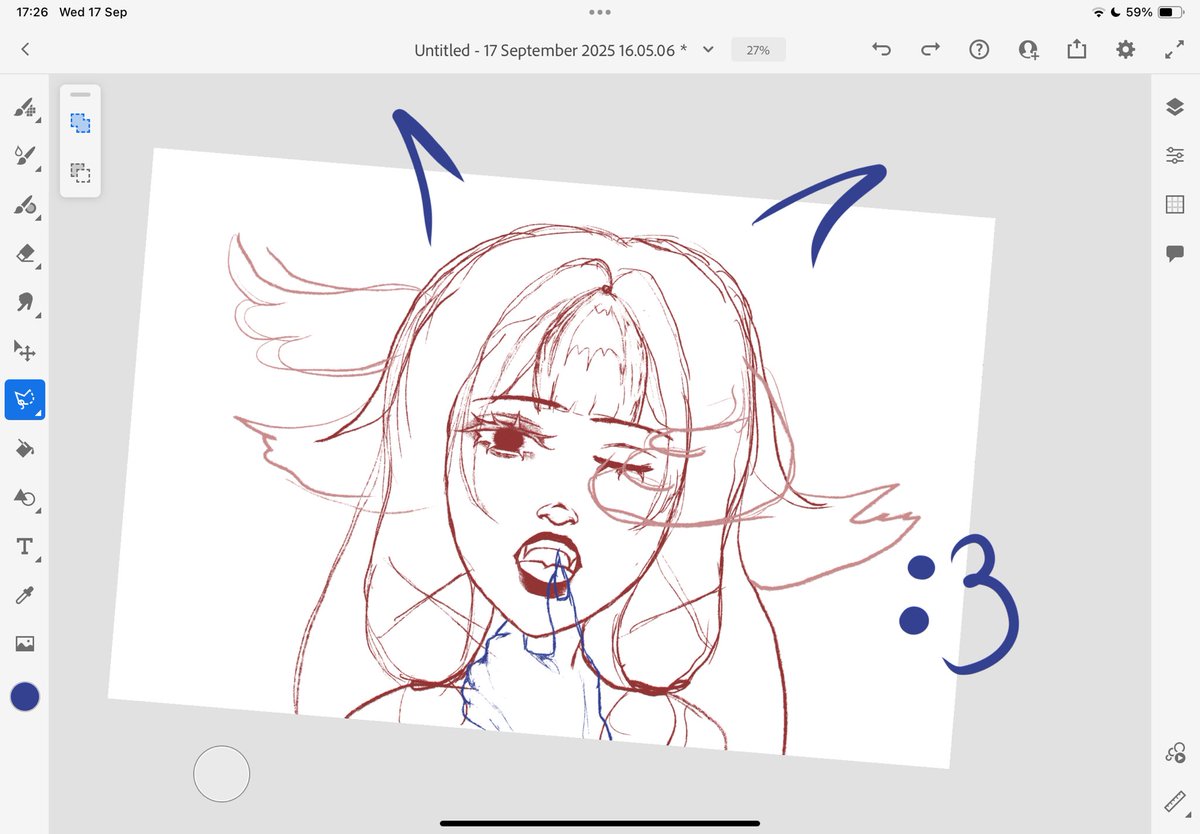Screen dimensions: 1200x834
Task: Enter full screen mode
Action: pos(1174,49)
